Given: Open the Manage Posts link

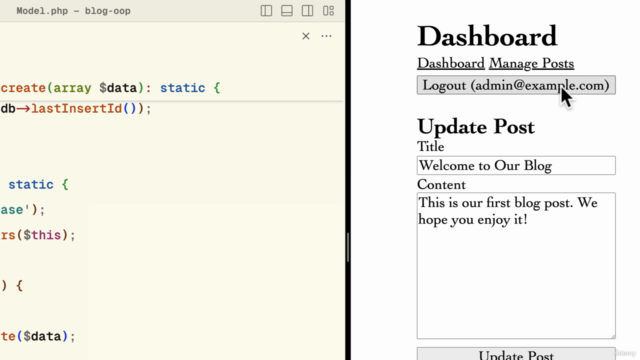Looking at the screenshot, I should (x=531, y=64).
